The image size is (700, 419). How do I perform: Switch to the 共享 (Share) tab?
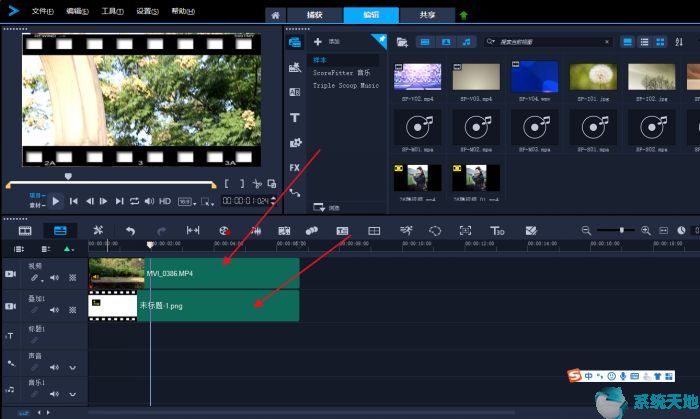427,15
